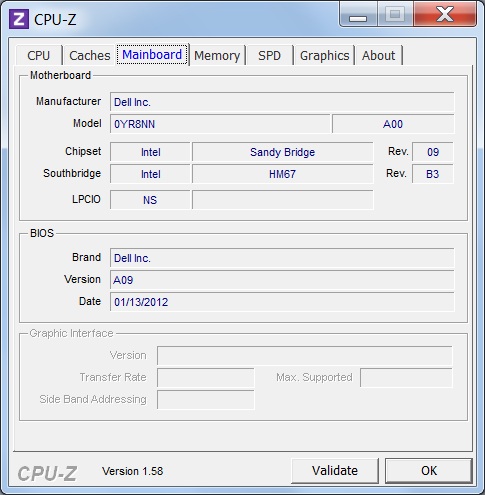
Task: Go to the Memory tab
Action: coord(217,55)
